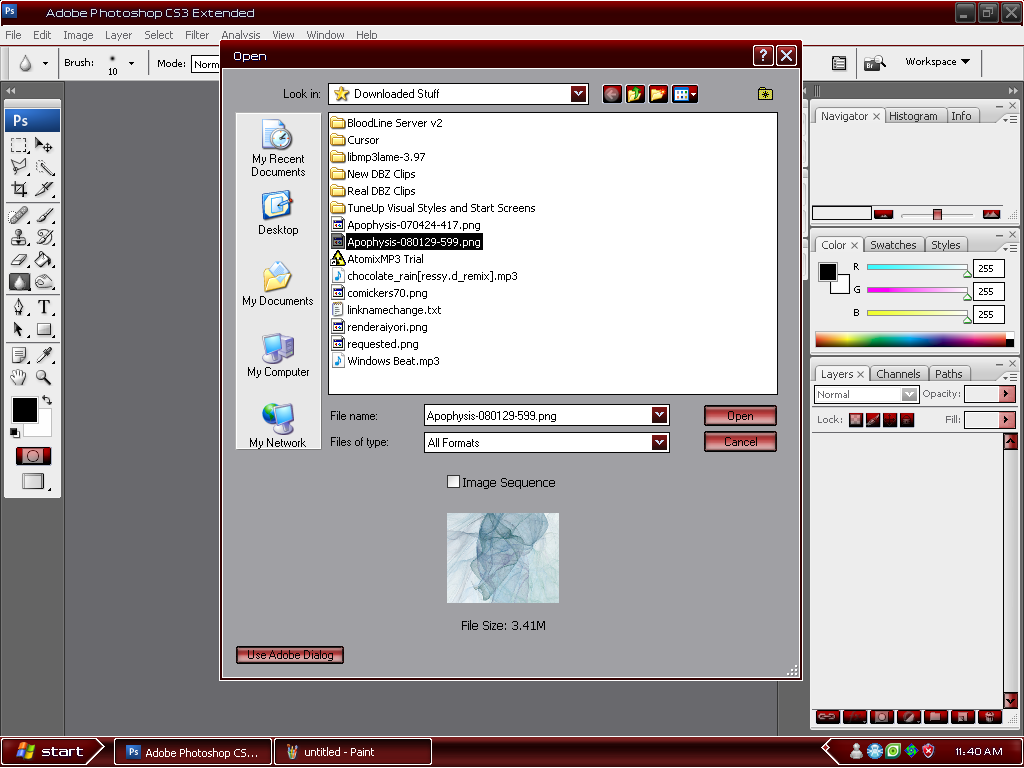Select the History Brush tool
The height and width of the screenshot is (768, 1024).
pos(44,237)
